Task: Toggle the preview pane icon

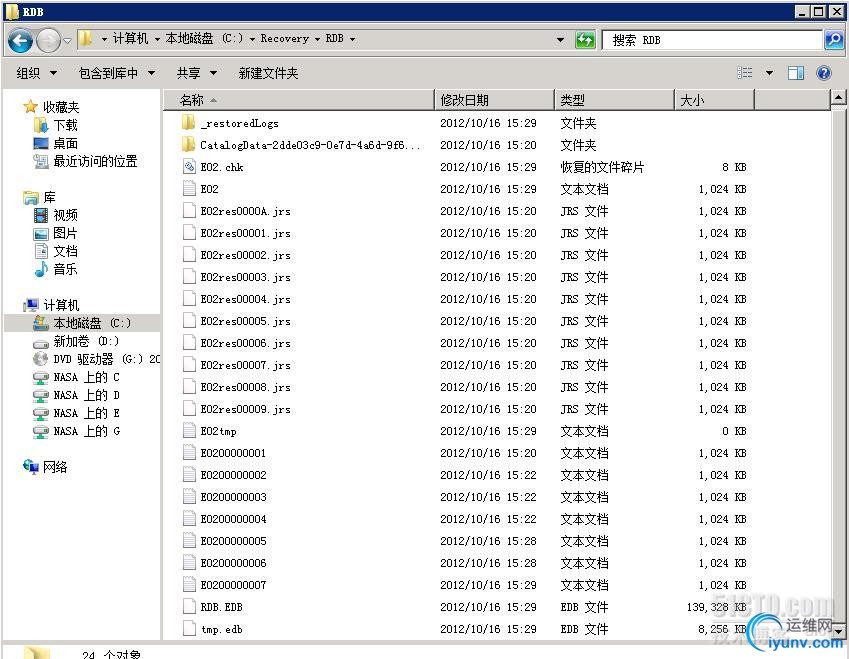Action: [x=795, y=73]
